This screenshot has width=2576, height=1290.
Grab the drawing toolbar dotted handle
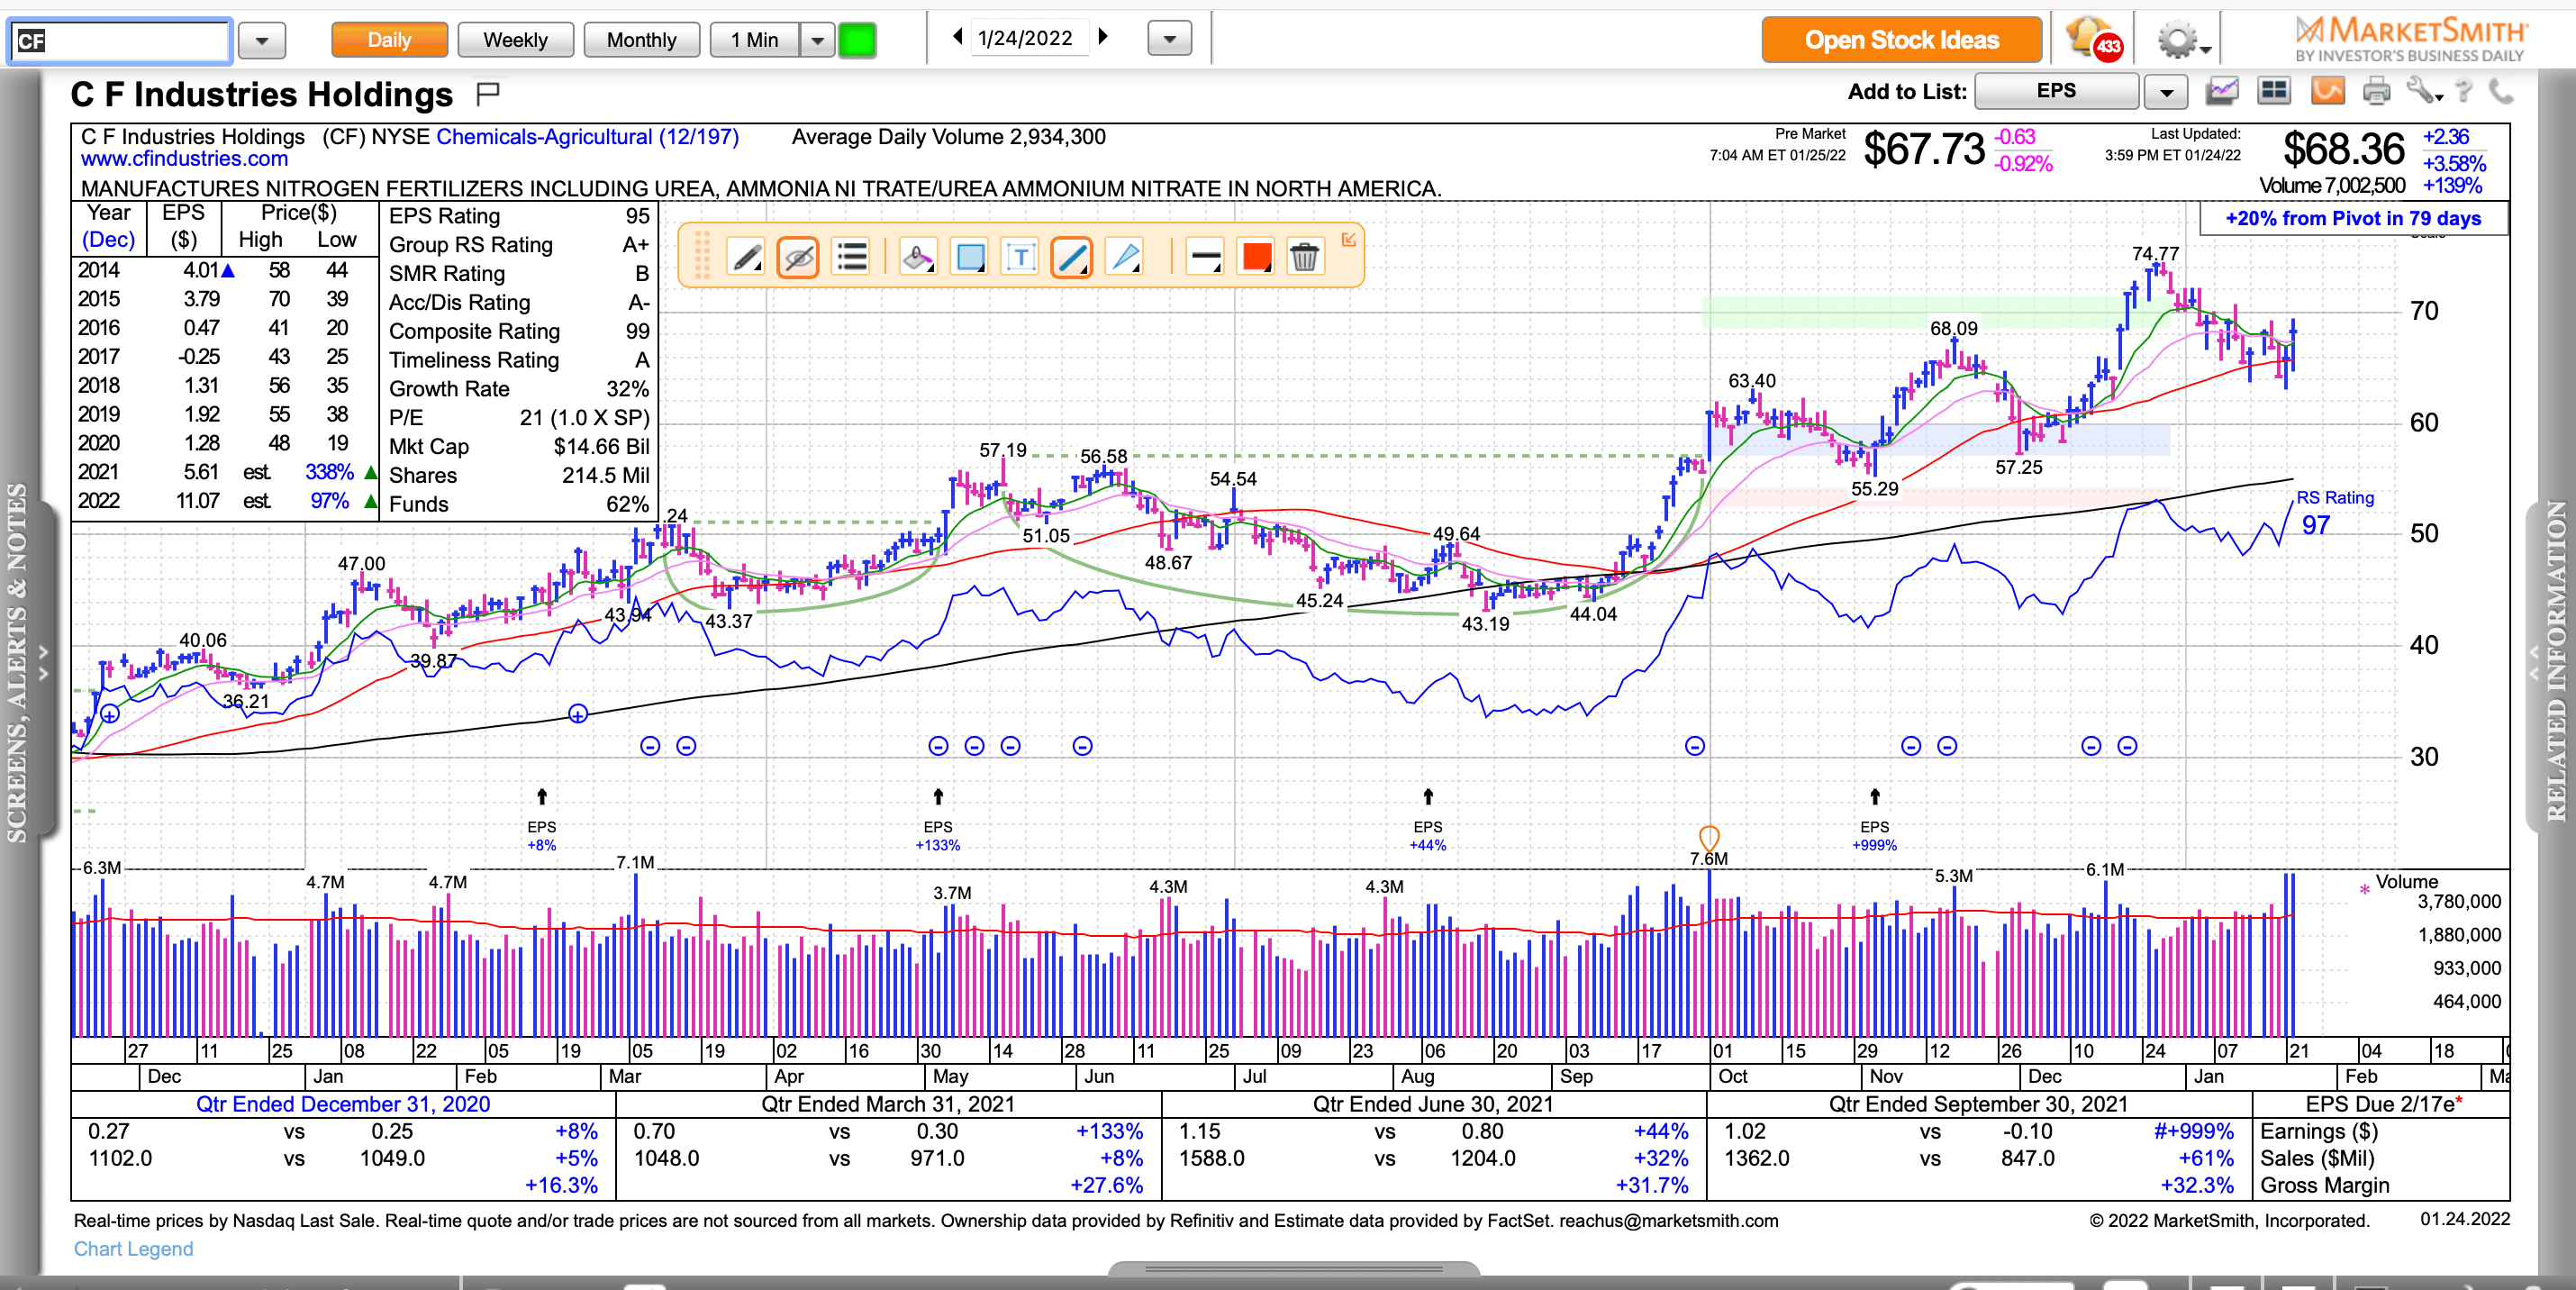click(x=702, y=256)
